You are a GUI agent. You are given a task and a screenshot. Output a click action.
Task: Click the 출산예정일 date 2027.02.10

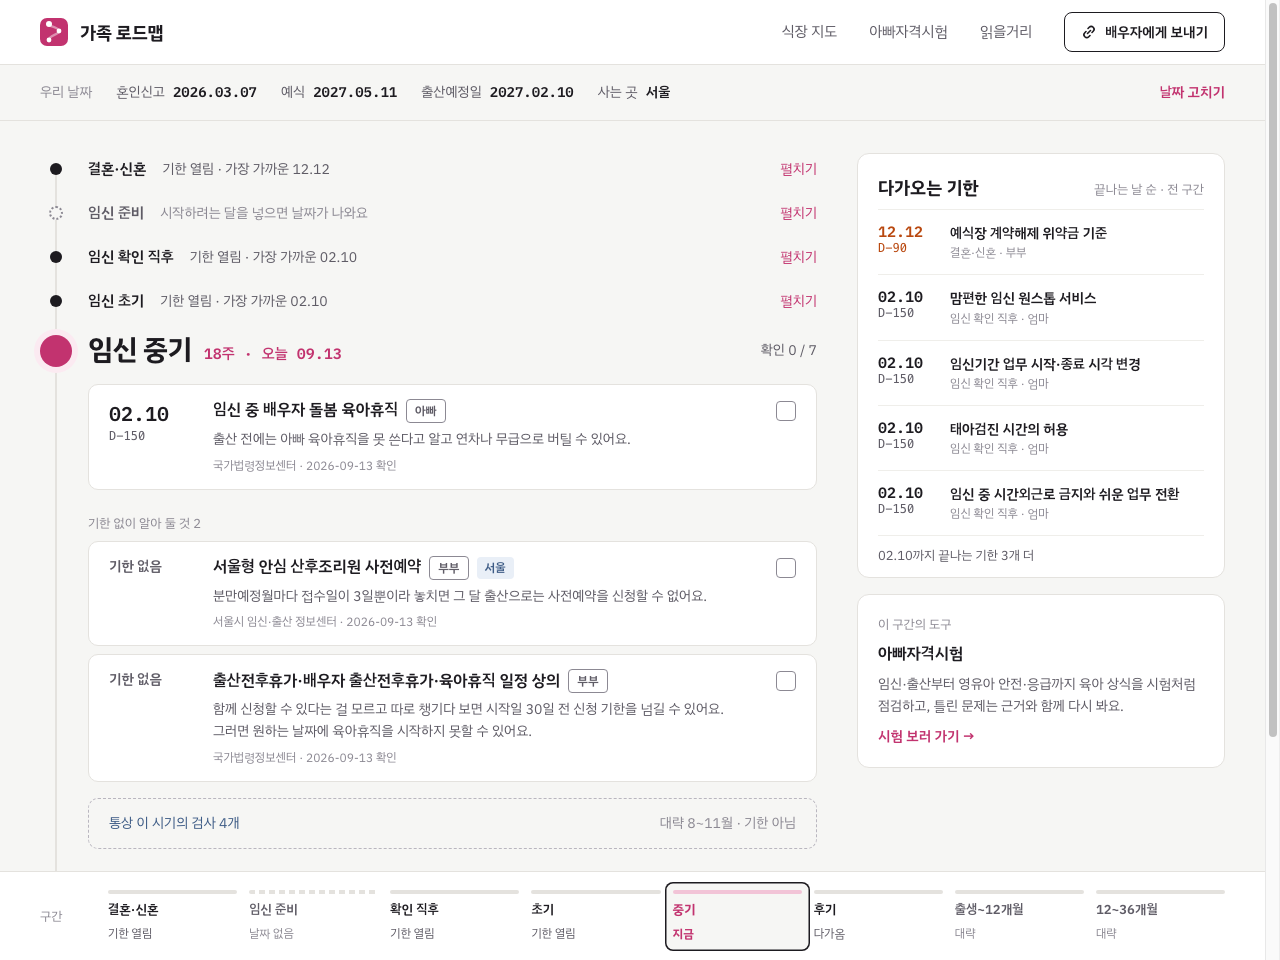point(532,92)
